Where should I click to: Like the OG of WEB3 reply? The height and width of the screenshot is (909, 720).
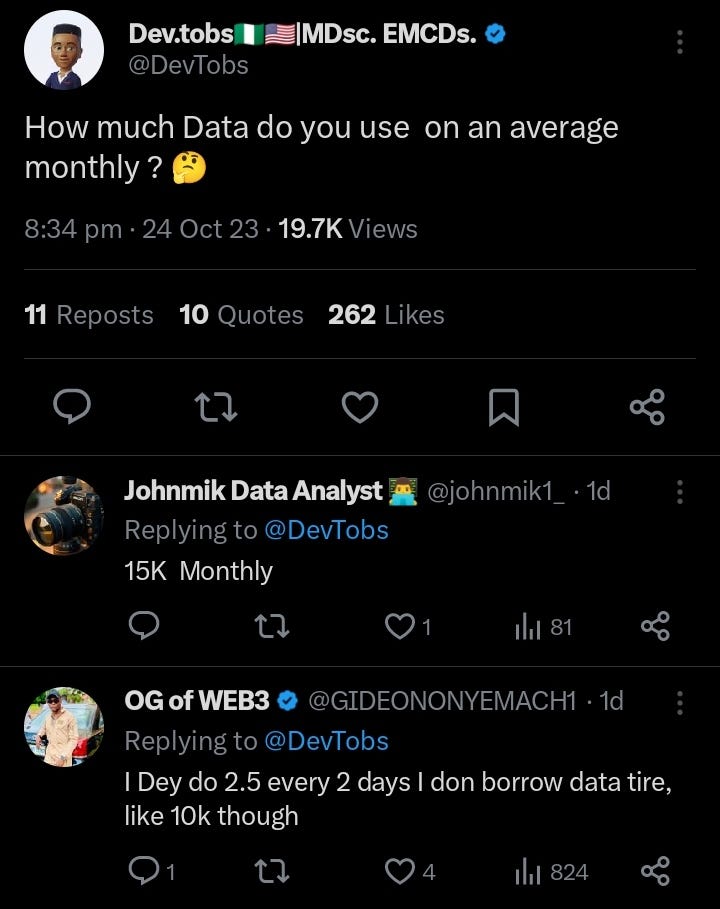pyautogui.click(x=400, y=872)
